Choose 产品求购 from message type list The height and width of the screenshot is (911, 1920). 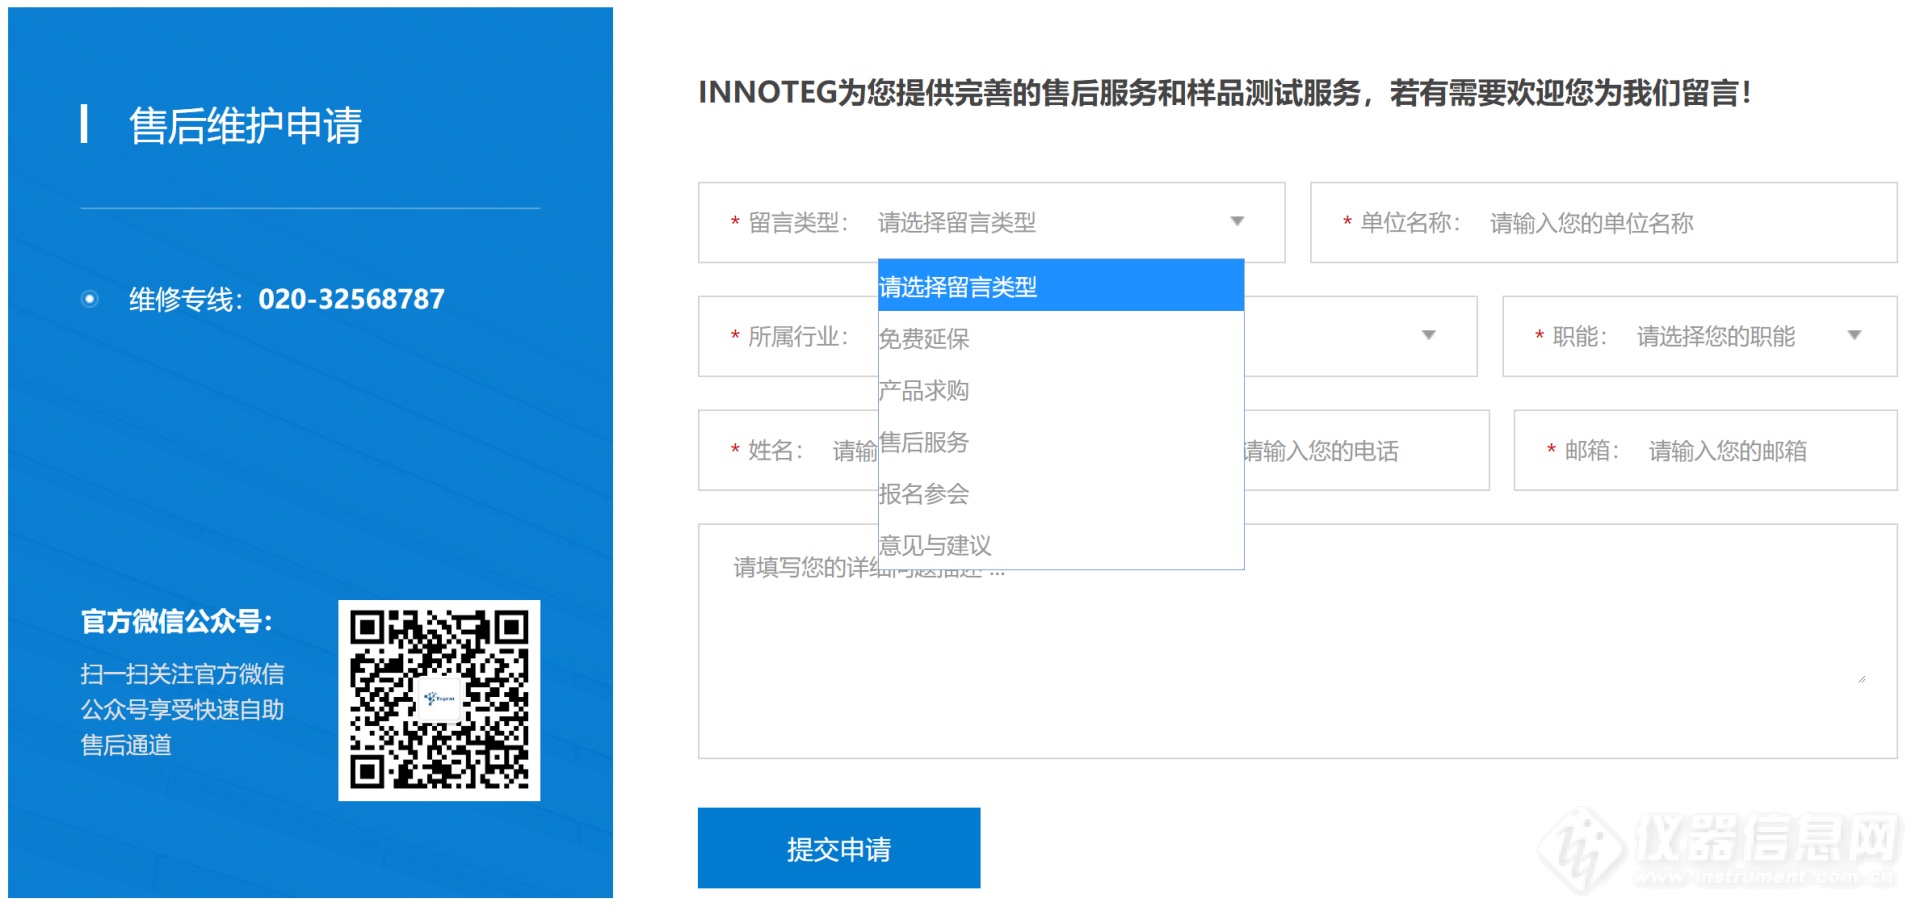click(x=1061, y=390)
